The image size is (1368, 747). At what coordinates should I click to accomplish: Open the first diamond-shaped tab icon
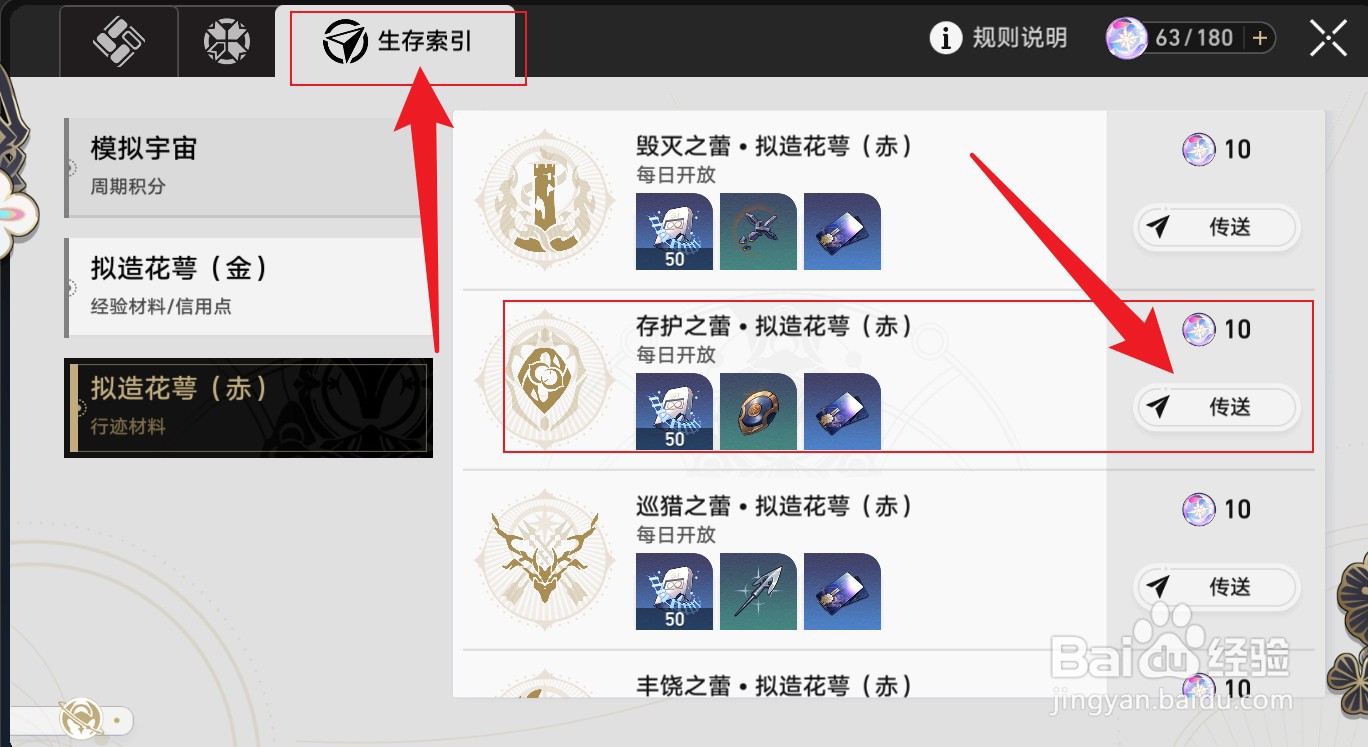[120, 41]
